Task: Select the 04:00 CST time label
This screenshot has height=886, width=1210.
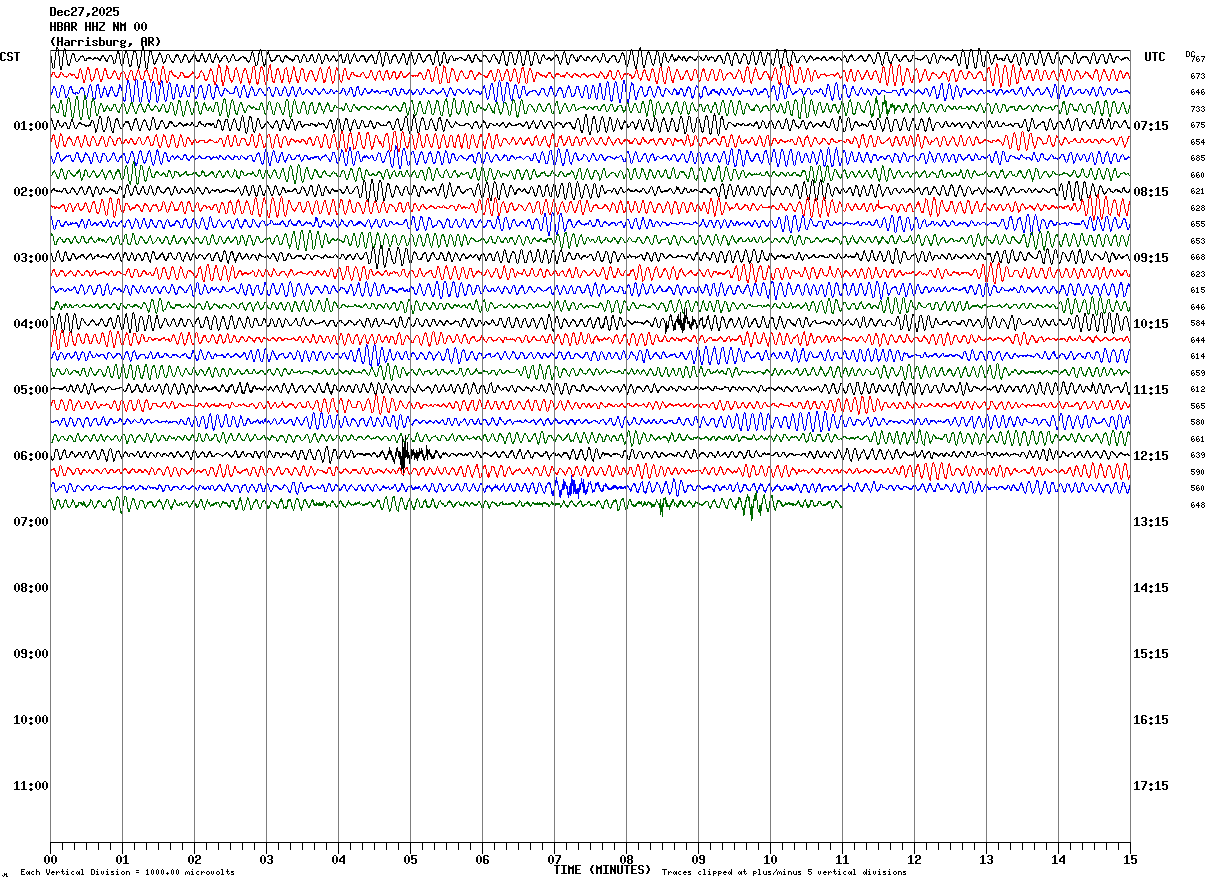Action: (x=31, y=324)
